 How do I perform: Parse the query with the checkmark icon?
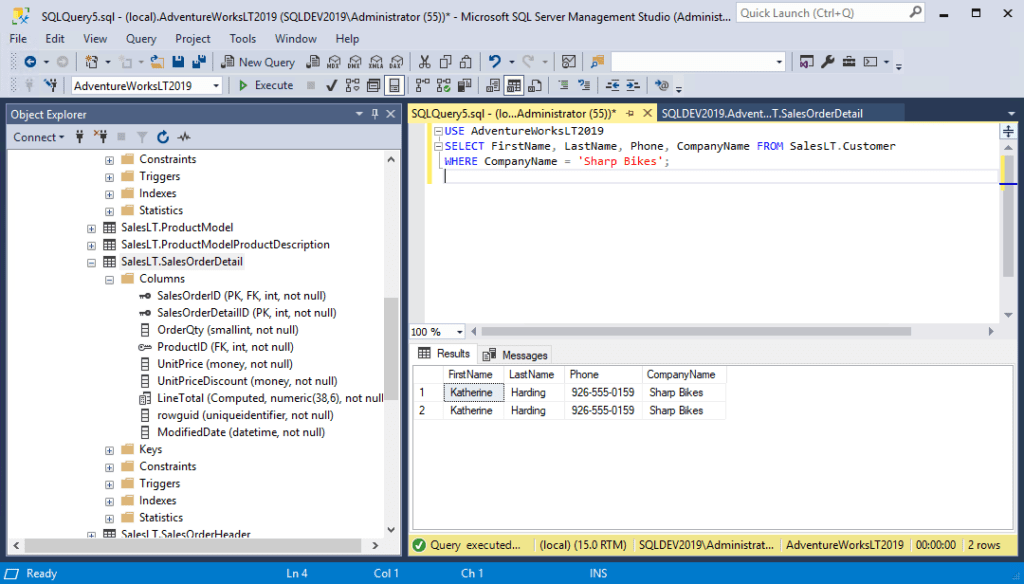331,86
